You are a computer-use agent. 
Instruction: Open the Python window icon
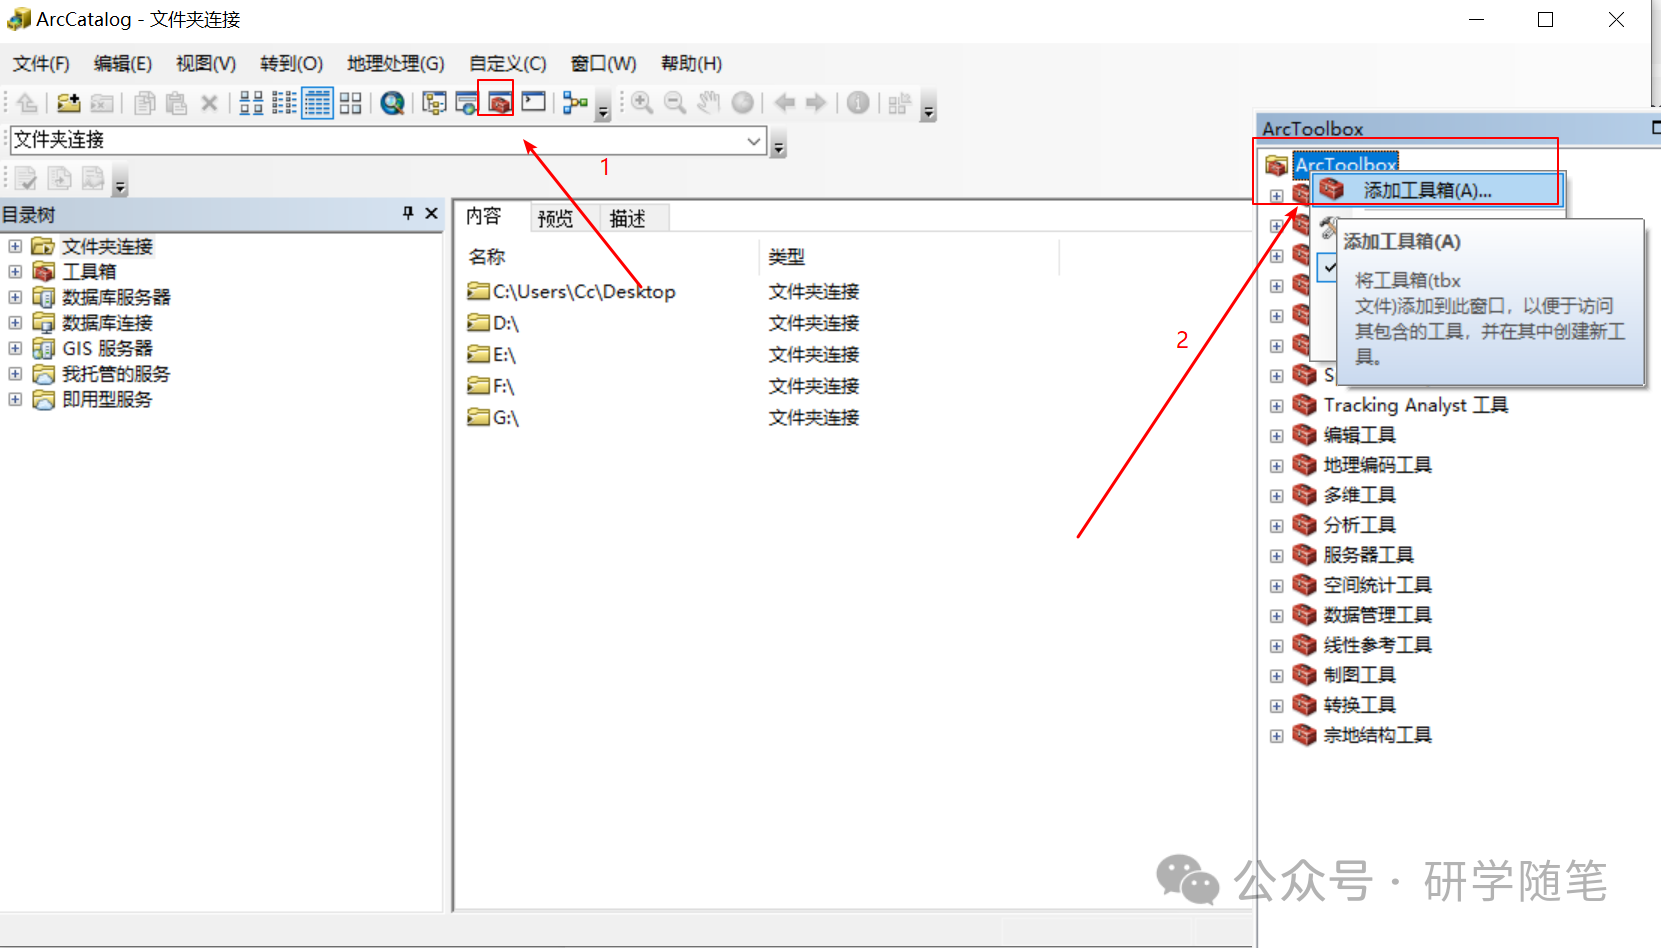(x=533, y=102)
